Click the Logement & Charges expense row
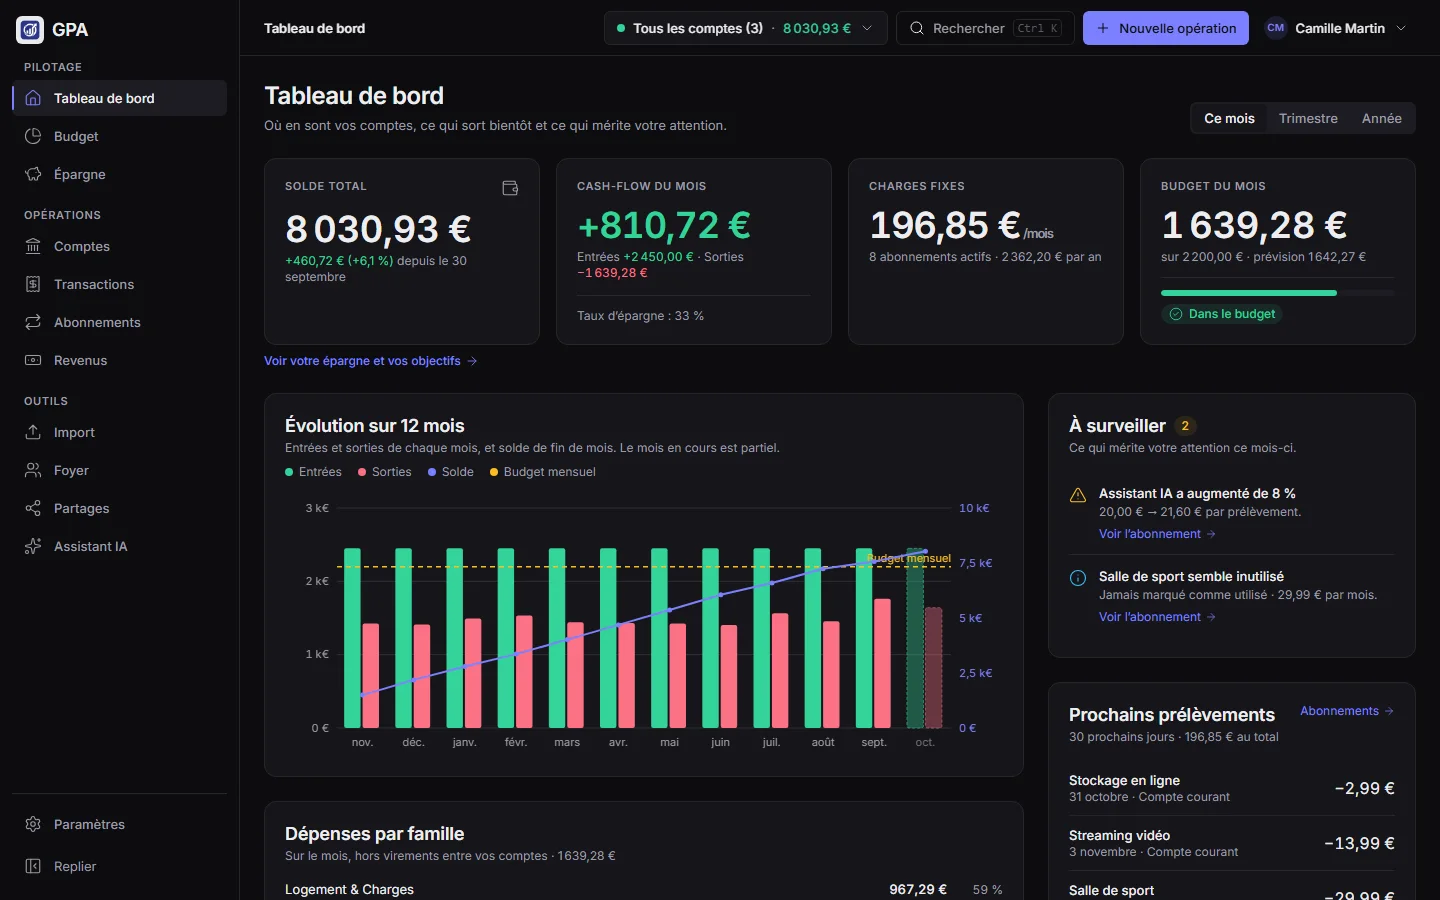Image resolution: width=1440 pixels, height=900 pixels. [x=644, y=889]
